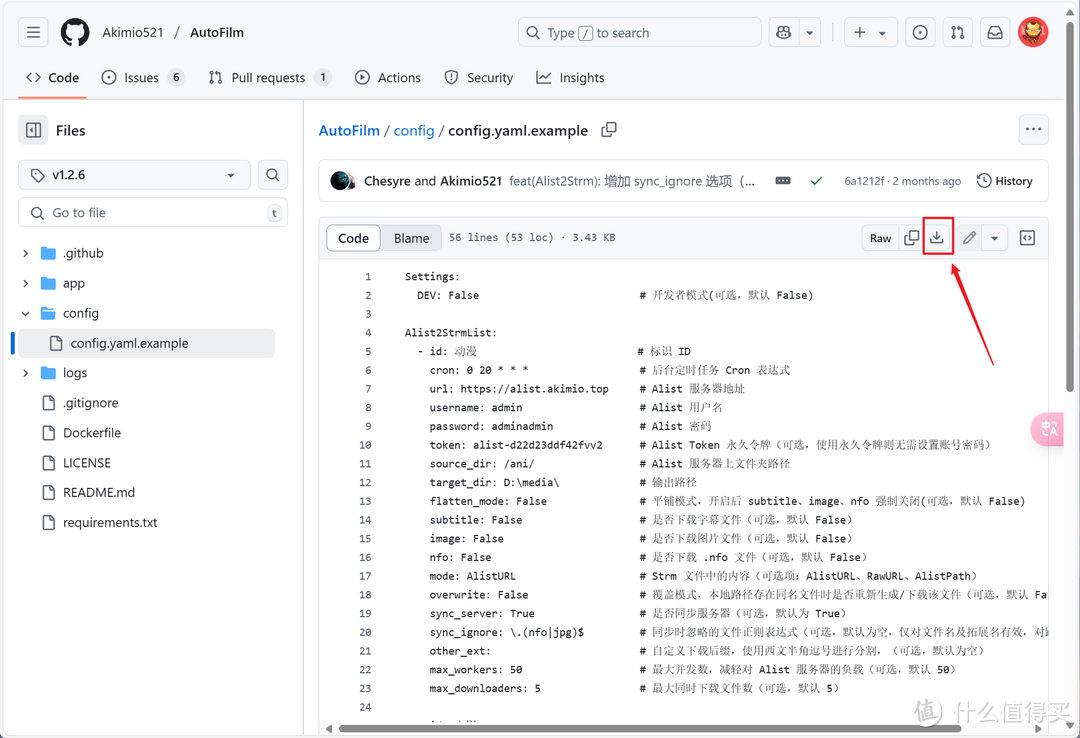Copy raw file contents icon

tap(911, 238)
